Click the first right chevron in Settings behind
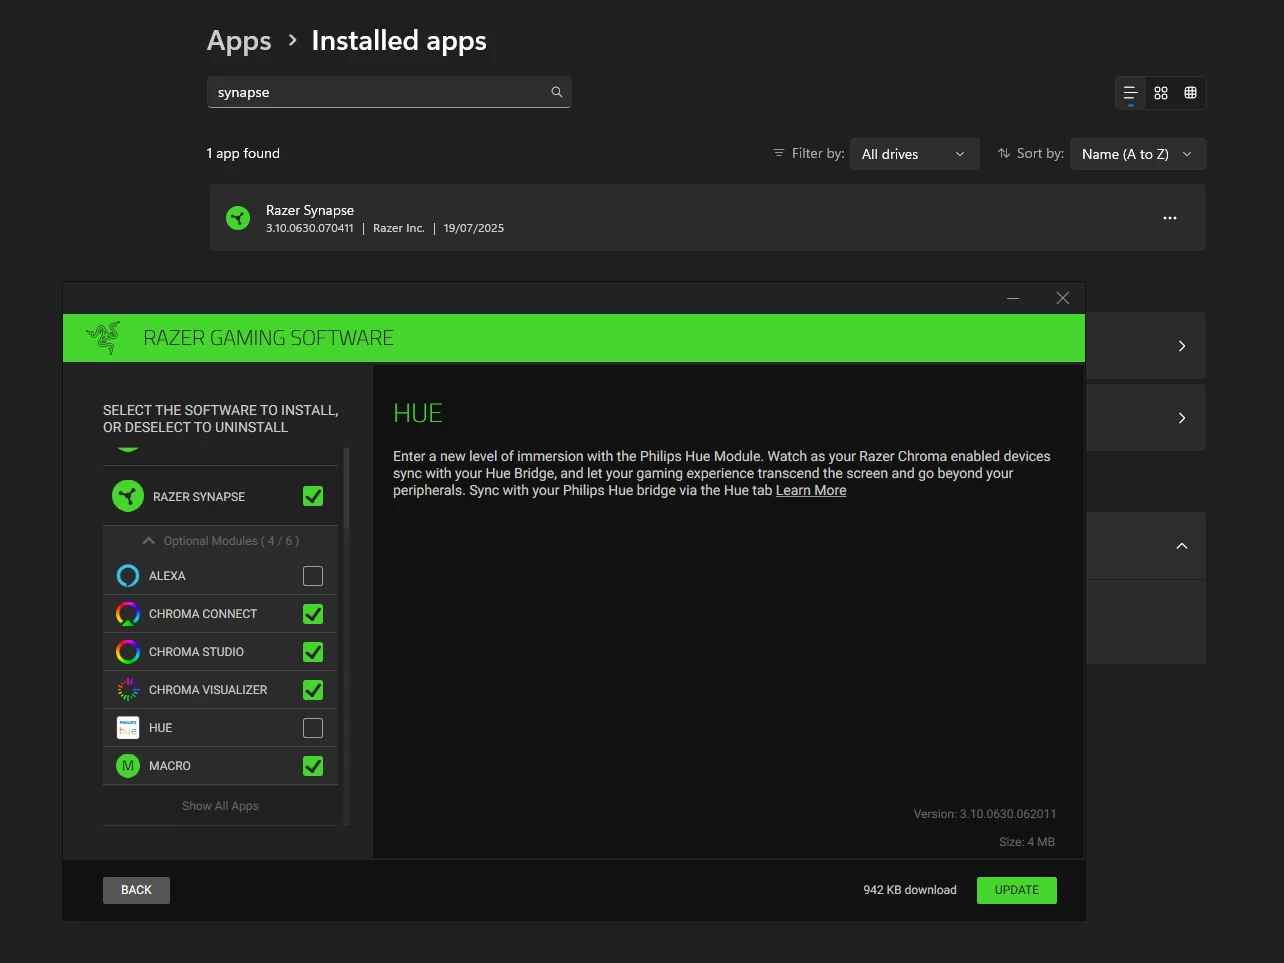The width and height of the screenshot is (1284, 963). tap(1182, 346)
